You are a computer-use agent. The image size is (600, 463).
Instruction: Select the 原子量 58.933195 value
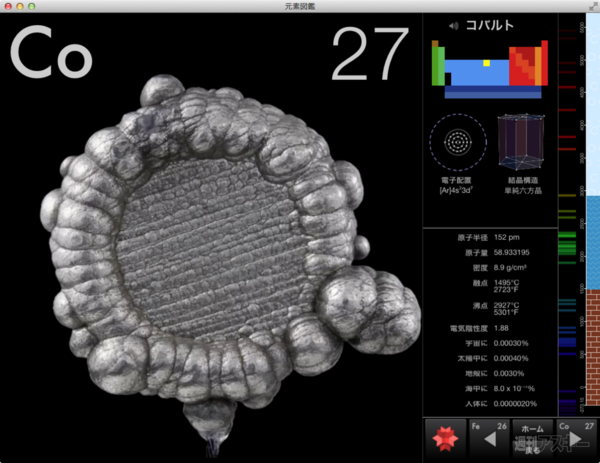click(x=512, y=253)
